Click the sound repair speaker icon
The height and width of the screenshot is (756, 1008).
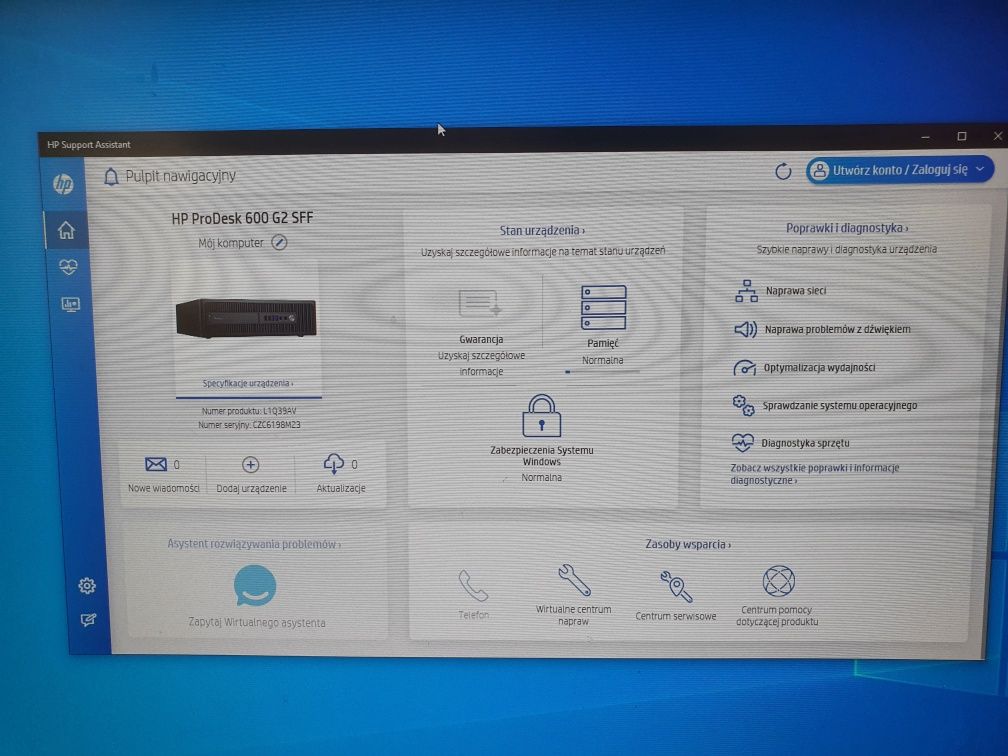(x=745, y=329)
